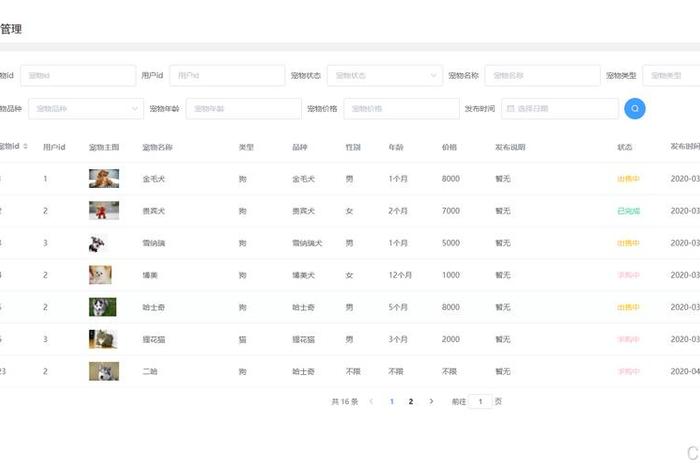Select page 1 in pagination

coord(391,401)
